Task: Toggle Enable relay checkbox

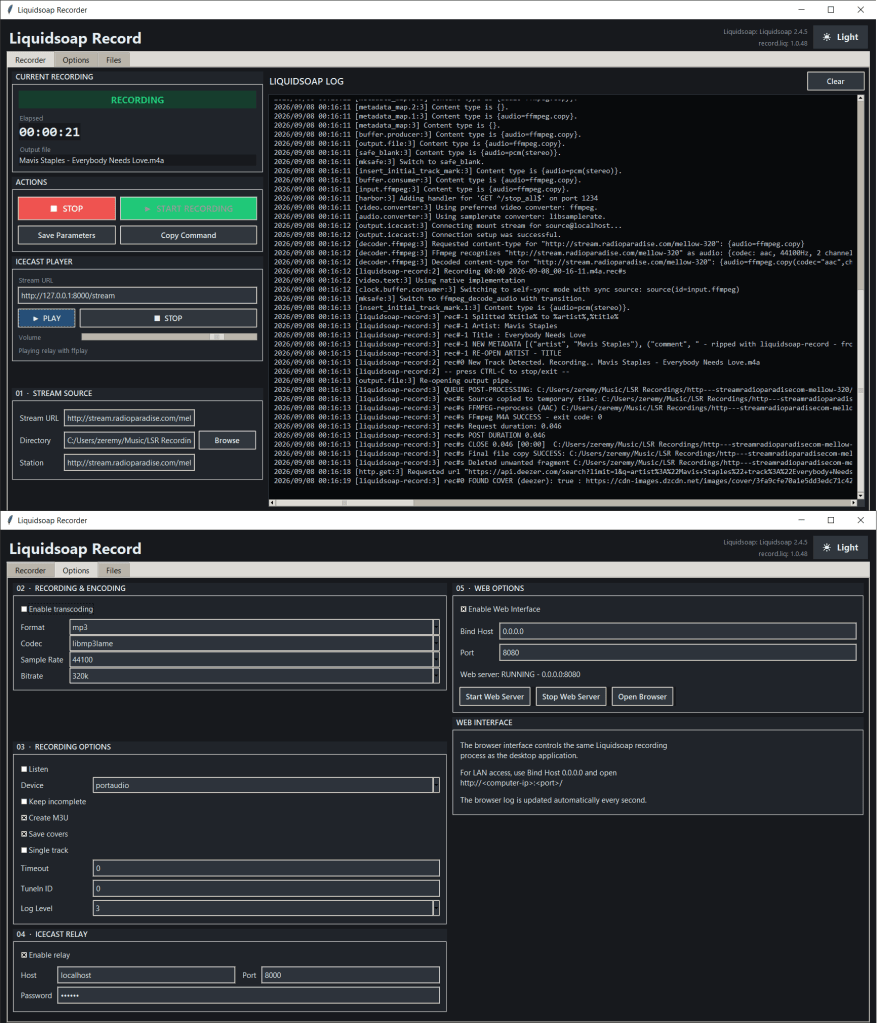Action: point(24,955)
